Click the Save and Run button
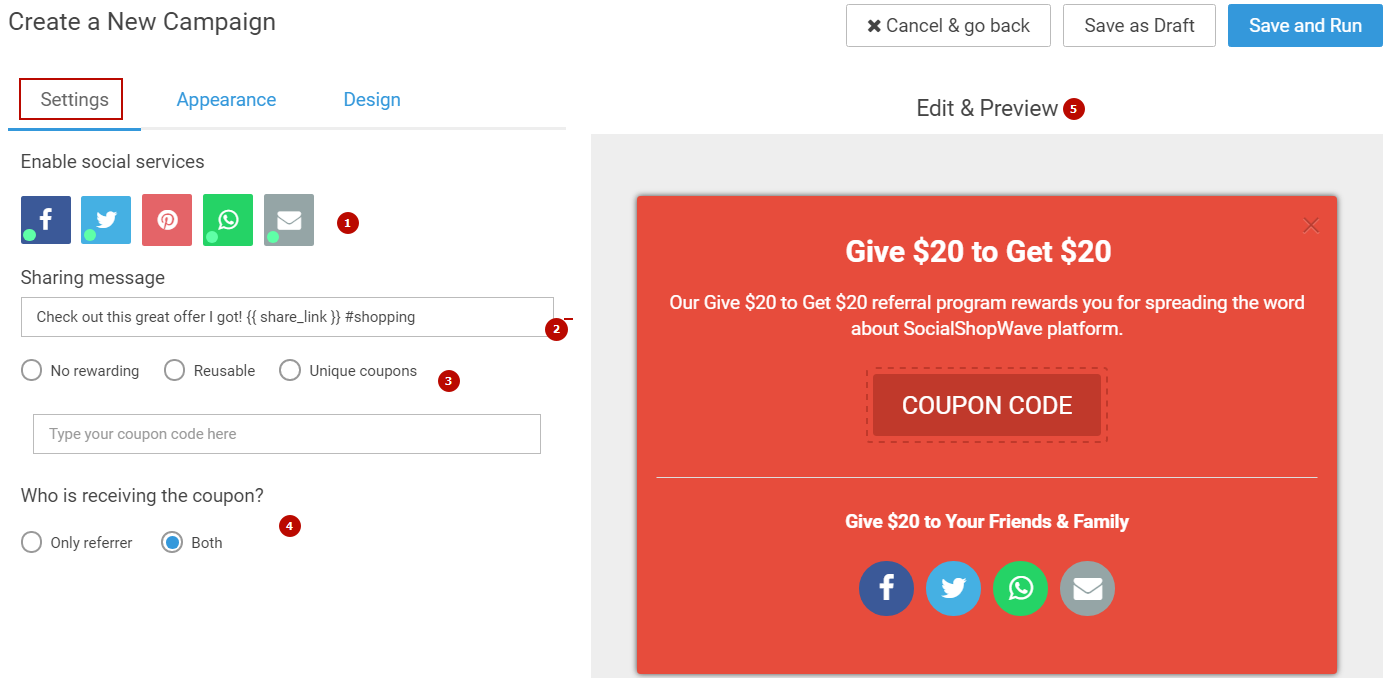This screenshot has height=678, width=1389. click(1305, 26)
